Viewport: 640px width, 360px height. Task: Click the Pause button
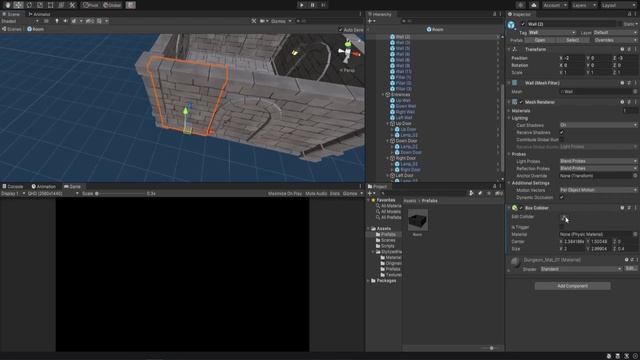[x=313, y=5]
